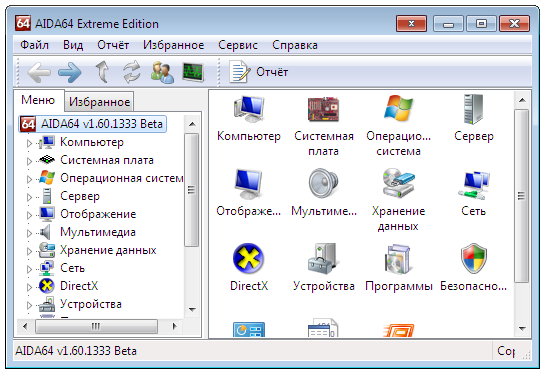Image resolution: width=545 pixels, height=374 pixels.
Task: Open the Файл menu
Action: [x=34, y=45]
